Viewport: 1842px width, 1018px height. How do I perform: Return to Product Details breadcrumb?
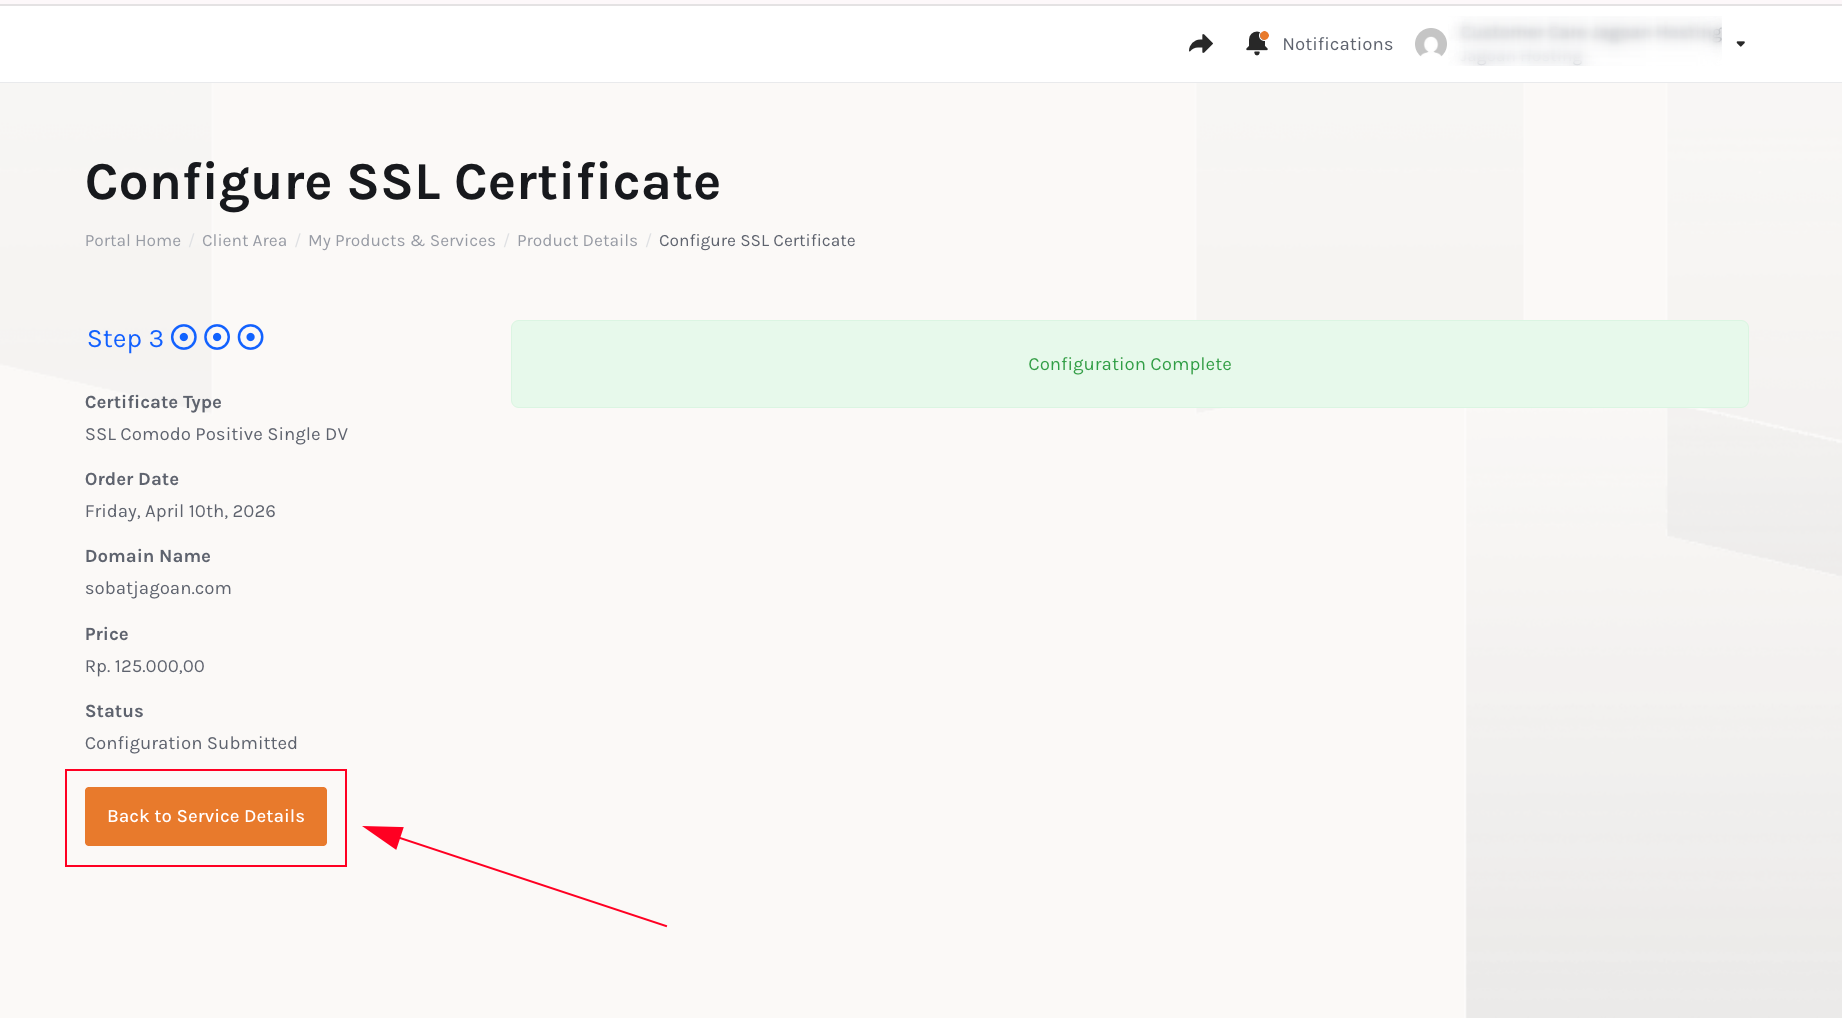pos(577,241)
